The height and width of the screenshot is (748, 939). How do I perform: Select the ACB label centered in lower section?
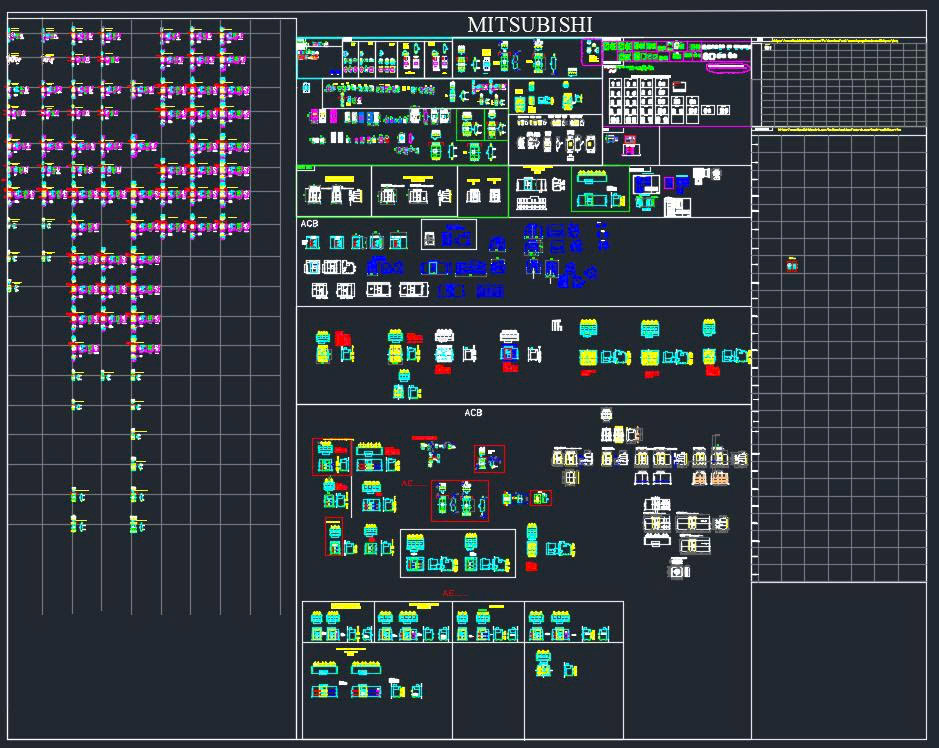[x=473, y=413]
